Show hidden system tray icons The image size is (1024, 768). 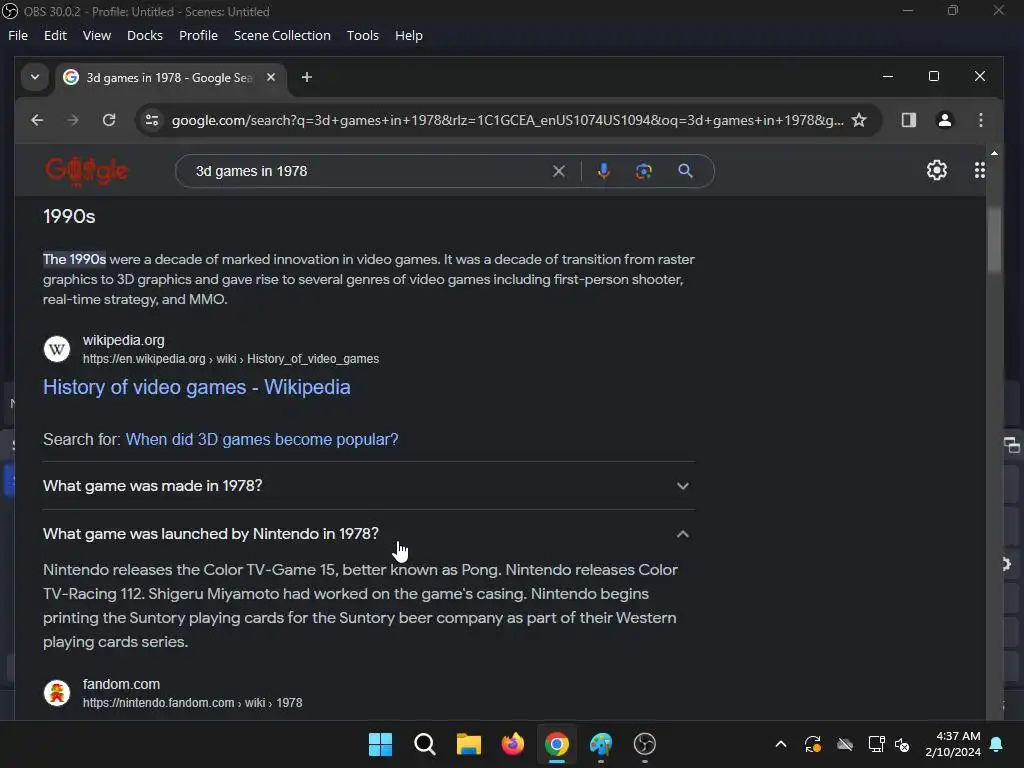[780, 744]
